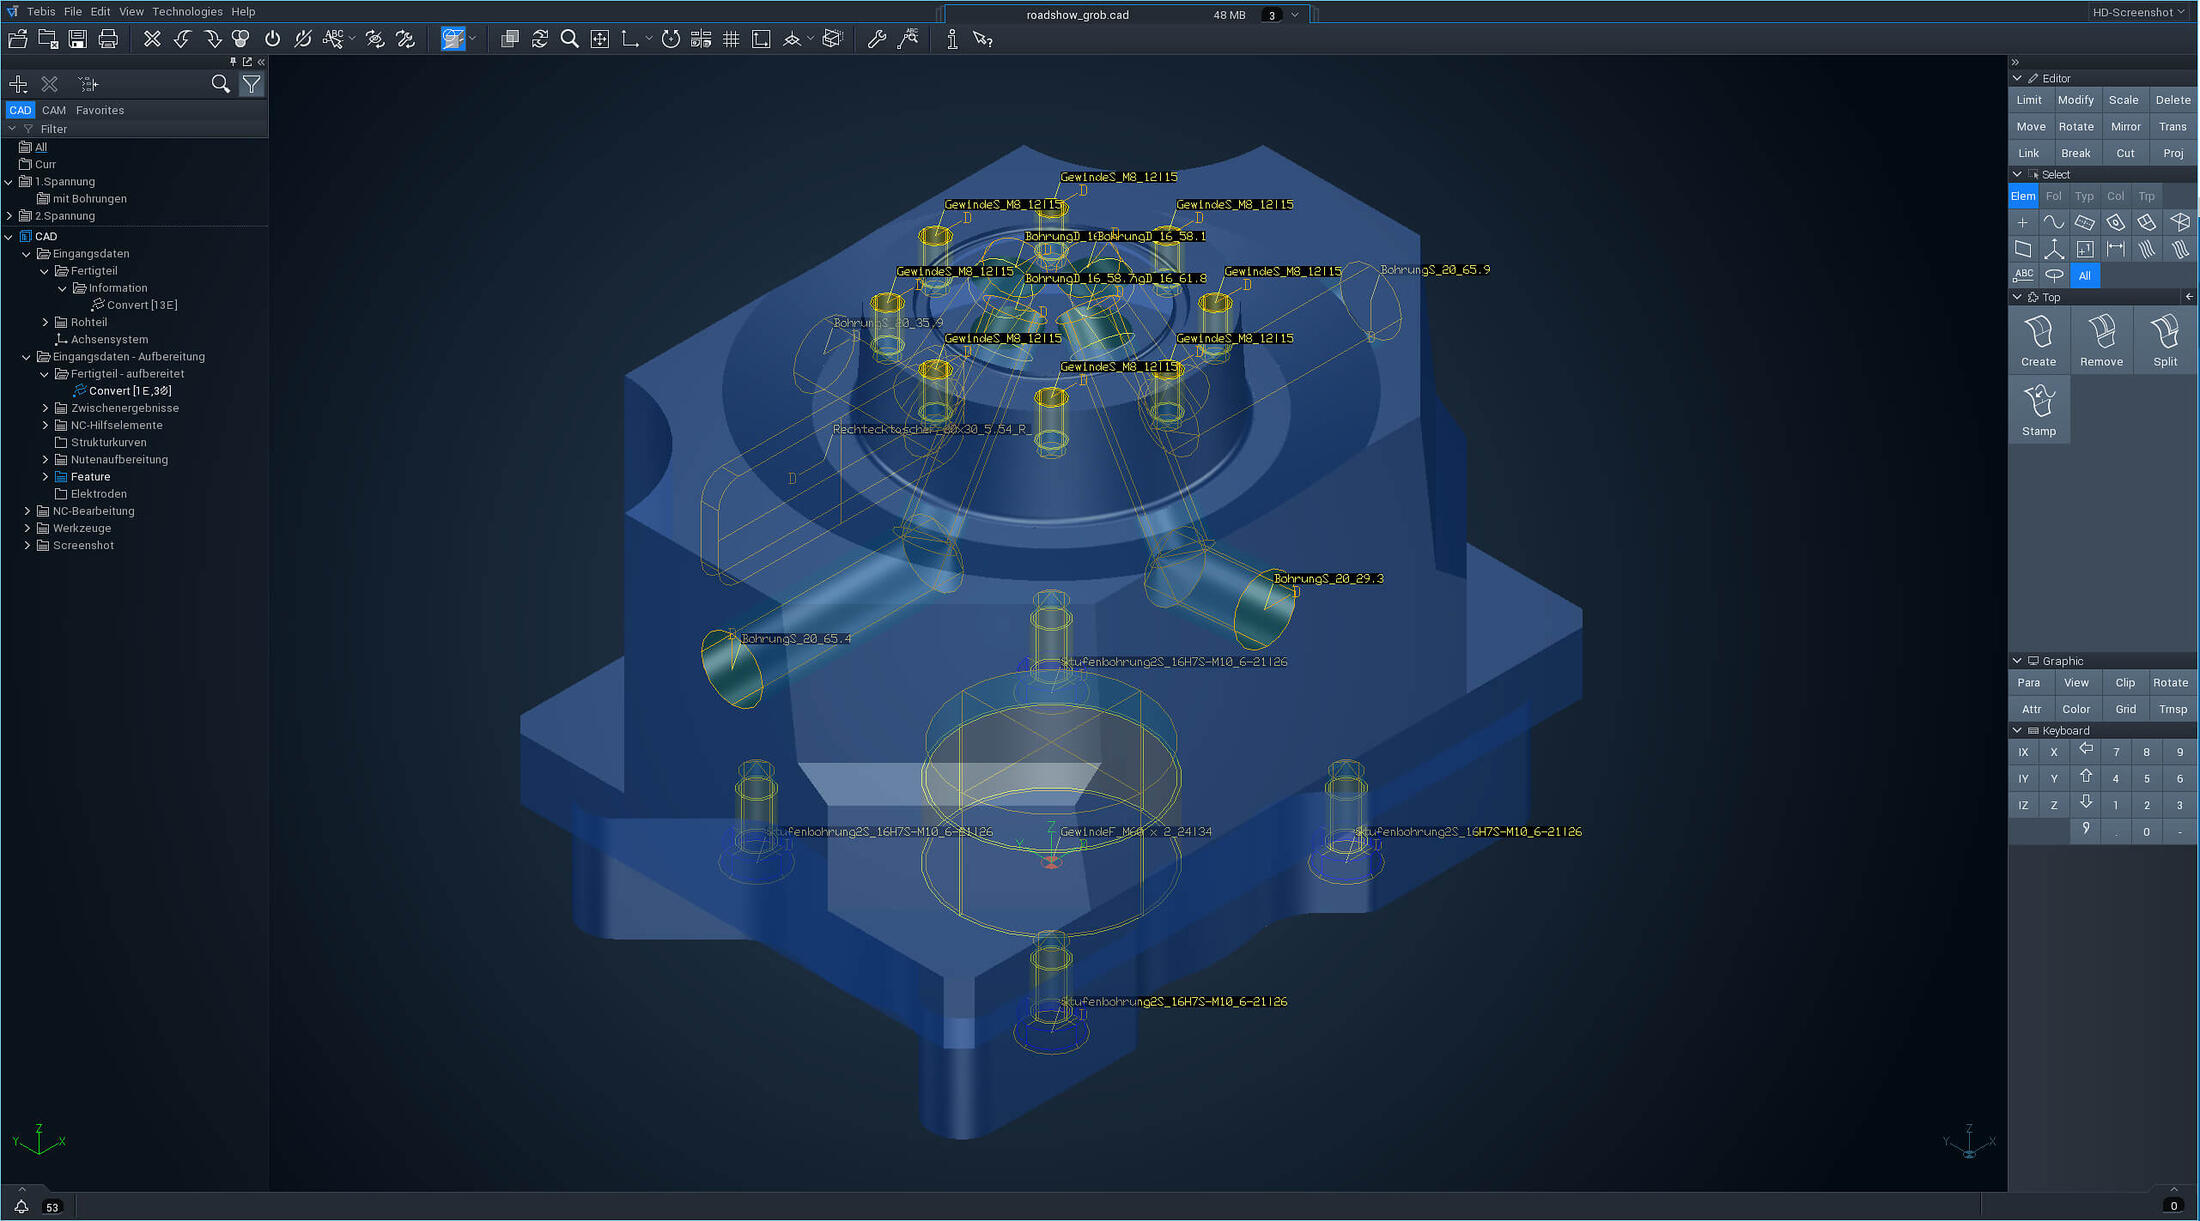This screenshot has height=1221, width=2200.
Task: Click the wrench settings toolbar icon
Action: point(877,39)
